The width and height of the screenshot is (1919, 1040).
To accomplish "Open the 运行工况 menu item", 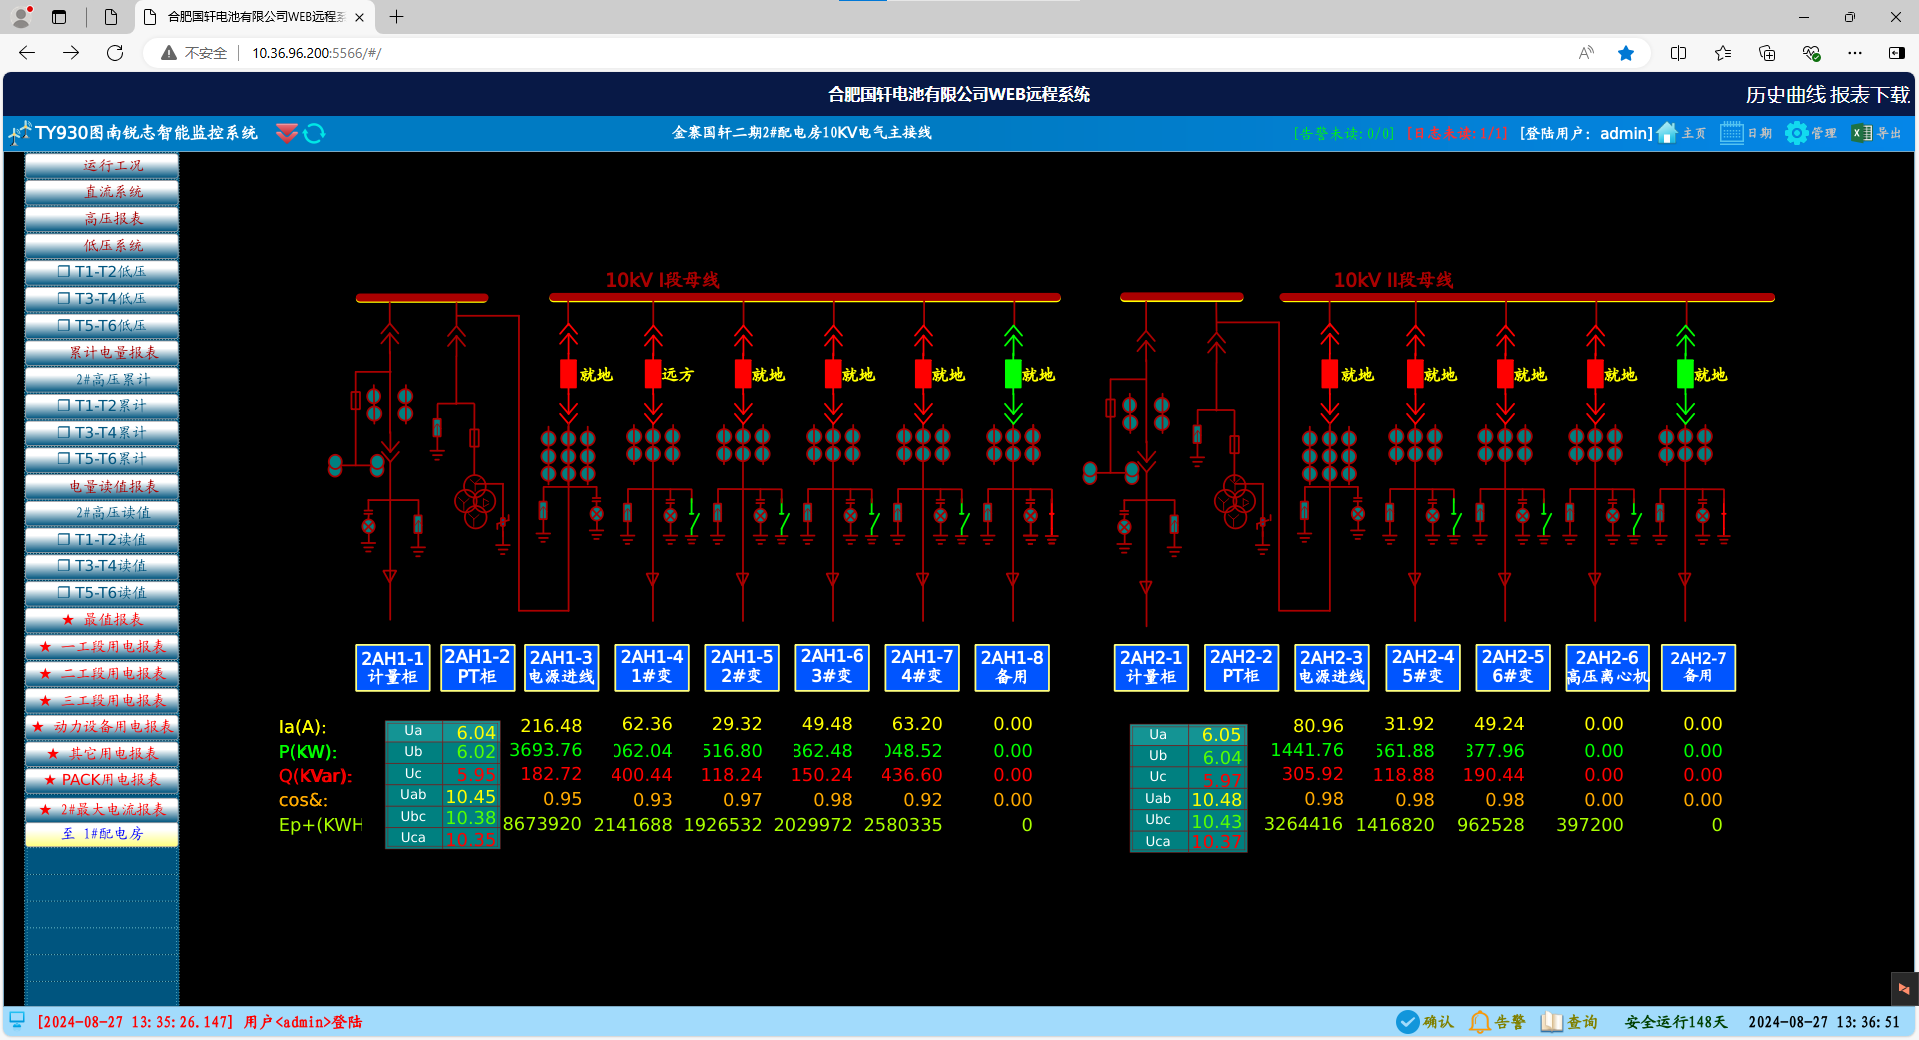I will (102, 165).
